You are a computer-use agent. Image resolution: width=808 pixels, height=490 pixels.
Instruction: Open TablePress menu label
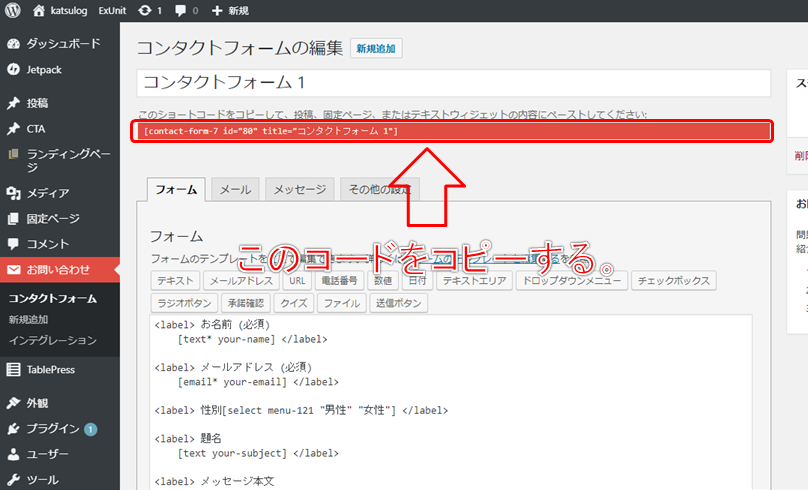click(50, 369)
